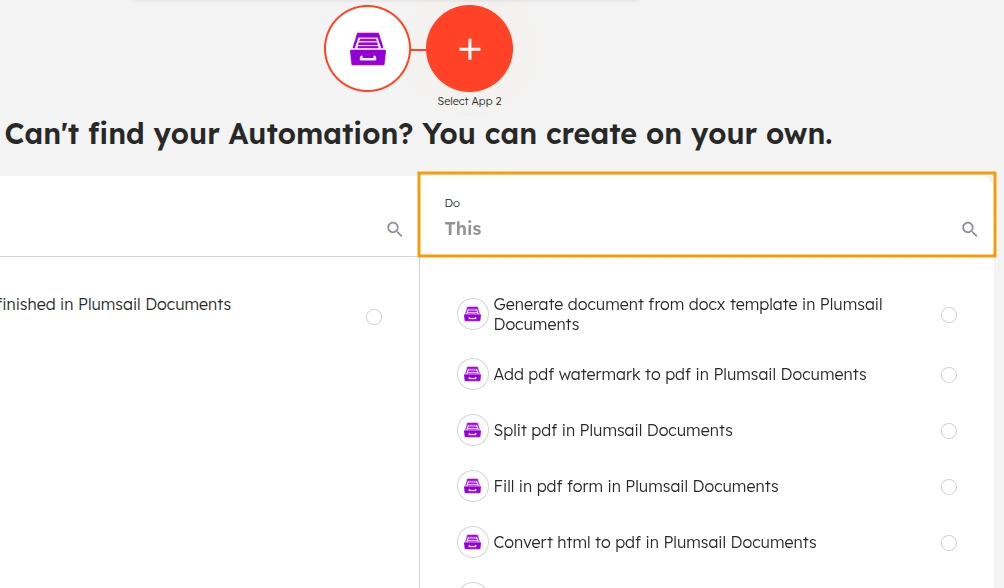This screenshot has height=588, width=1004.
Task: Choose 'Convert html to pdf in Plumsail Documents'
Action: tap(654, 543)
